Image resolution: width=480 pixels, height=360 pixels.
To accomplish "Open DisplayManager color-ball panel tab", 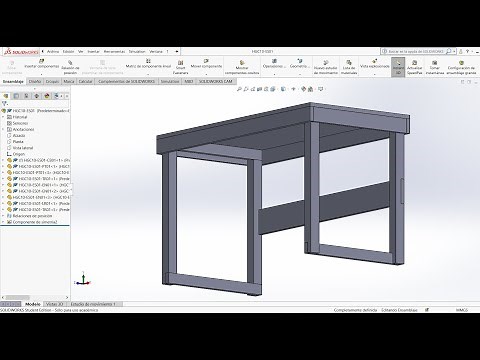I will [47, 96].
